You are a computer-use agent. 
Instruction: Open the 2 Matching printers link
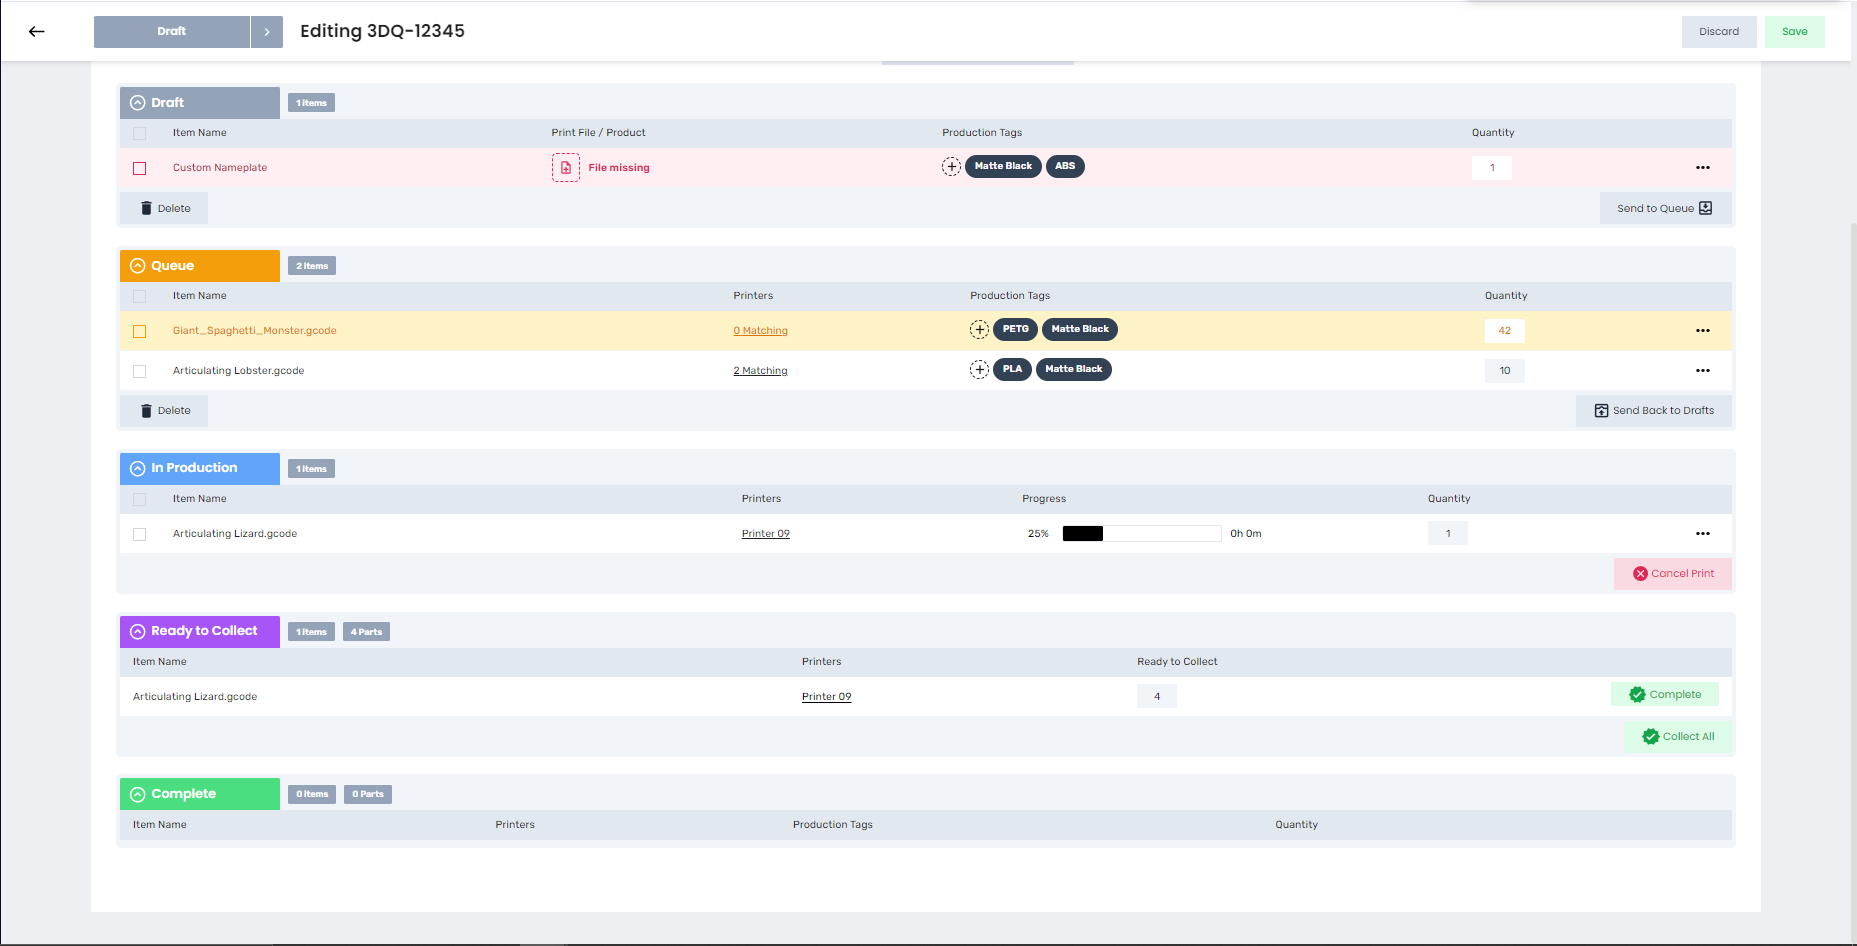coord(760,370)
